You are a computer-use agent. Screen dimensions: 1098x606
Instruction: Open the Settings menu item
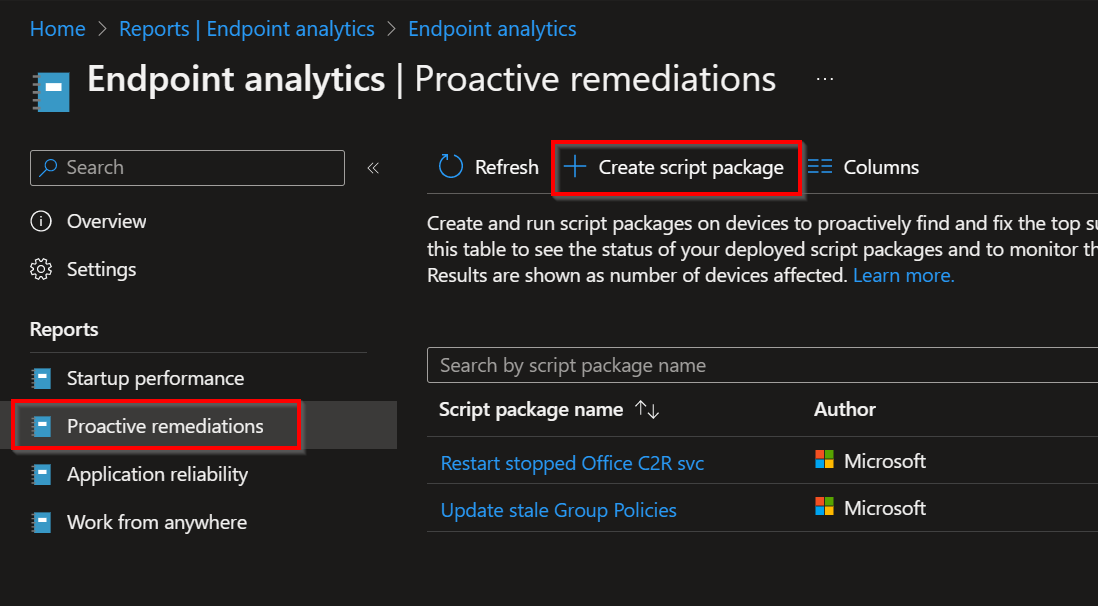102,269
